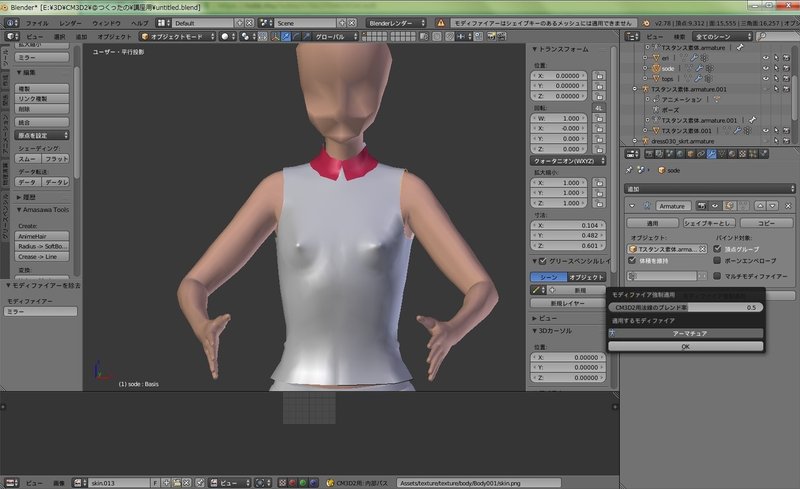Open the レンダー menu

click(71, 21)
